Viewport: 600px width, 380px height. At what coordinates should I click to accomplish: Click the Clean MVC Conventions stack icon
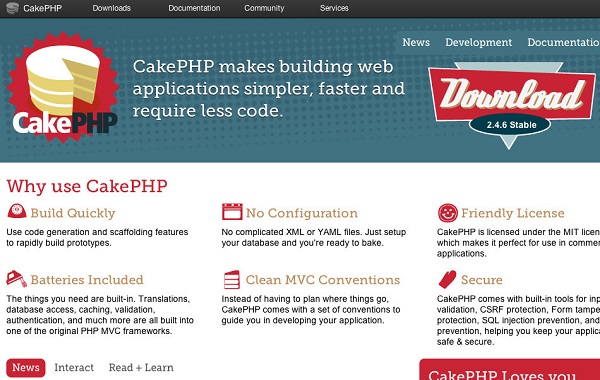click(232, 280)
